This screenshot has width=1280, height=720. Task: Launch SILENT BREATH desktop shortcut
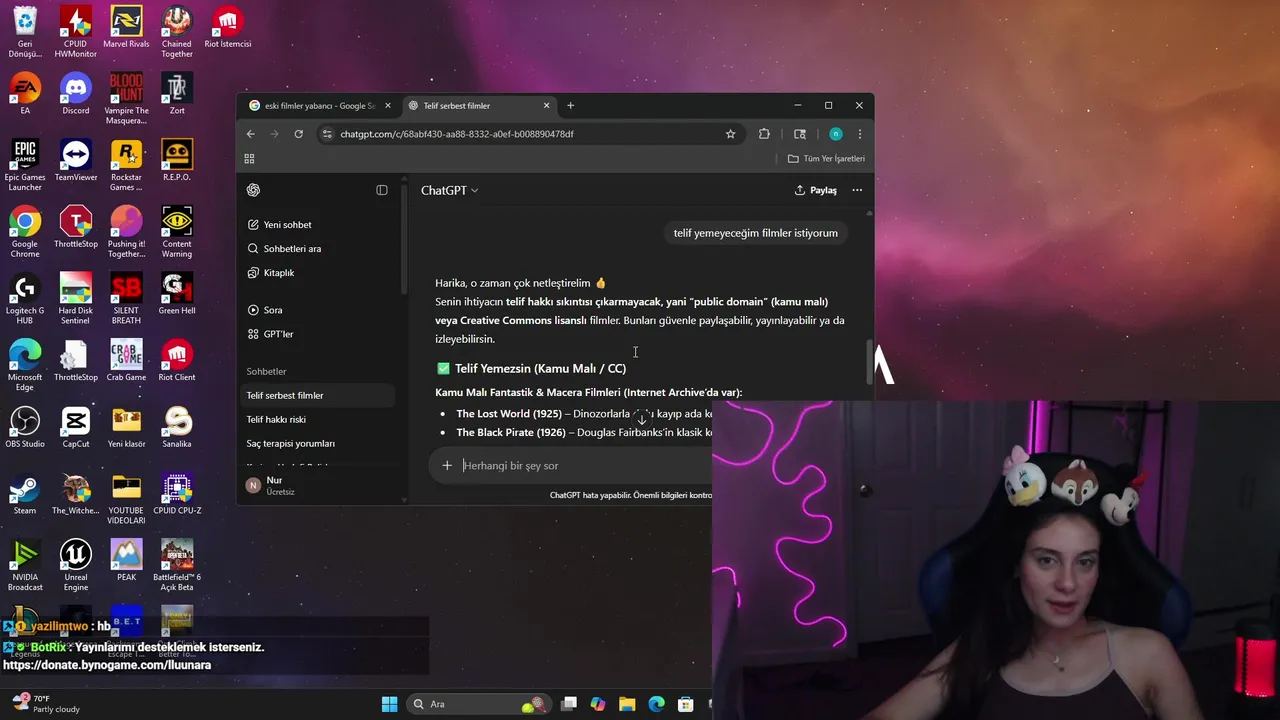coord(126,298)
